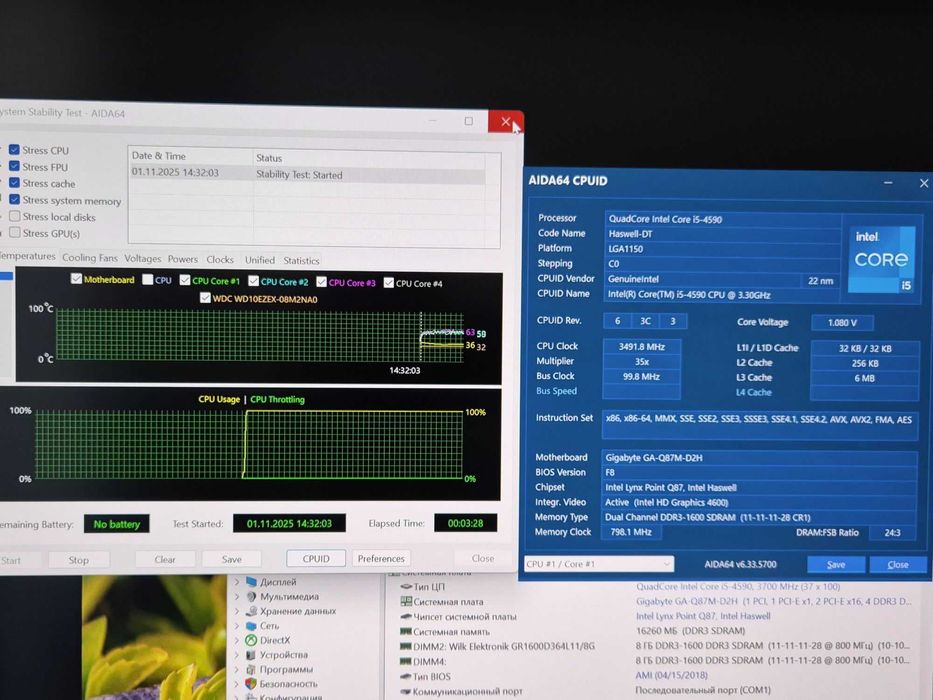
Task: Open the Clocks tab
Action: click(220, 260)
